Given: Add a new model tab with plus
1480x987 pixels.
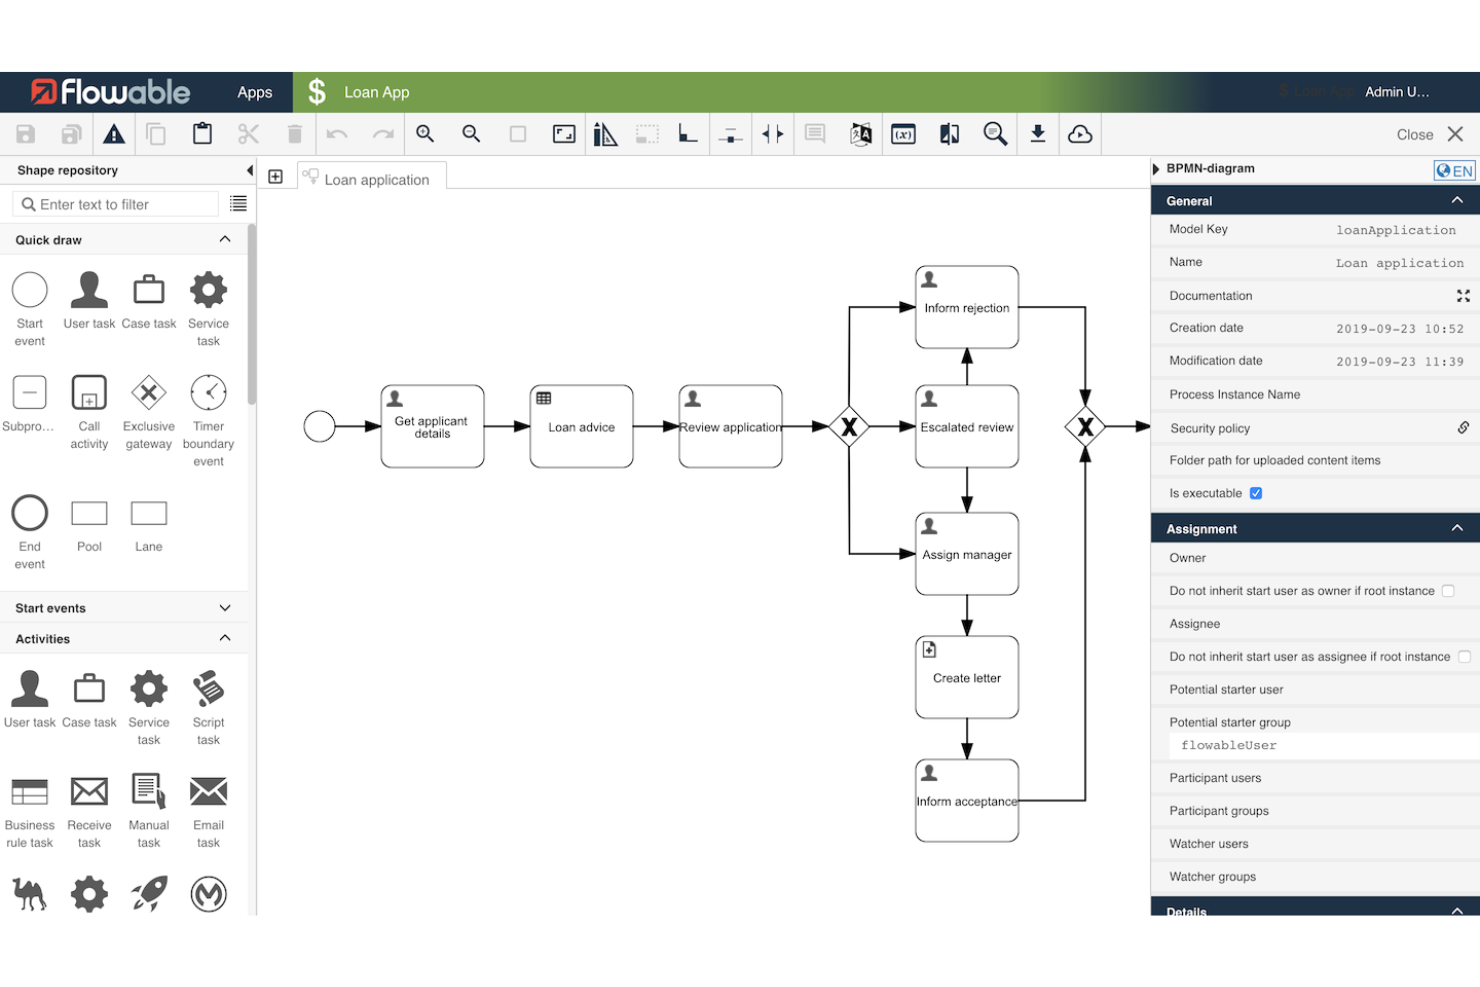Looking at the screenshot, I should tap(275, 177).
